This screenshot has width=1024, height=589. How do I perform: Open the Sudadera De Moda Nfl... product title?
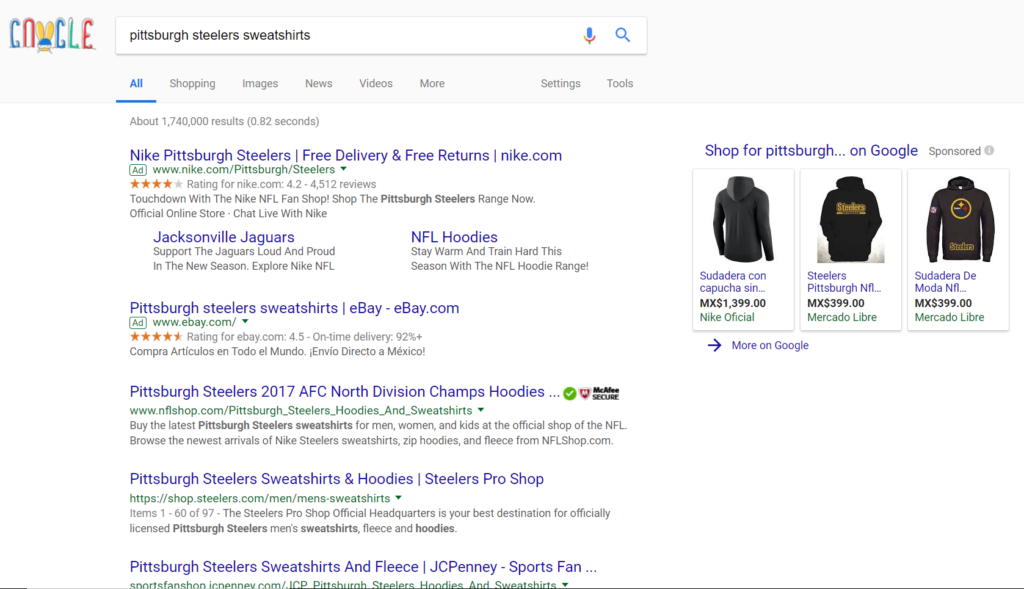point(945,282)
